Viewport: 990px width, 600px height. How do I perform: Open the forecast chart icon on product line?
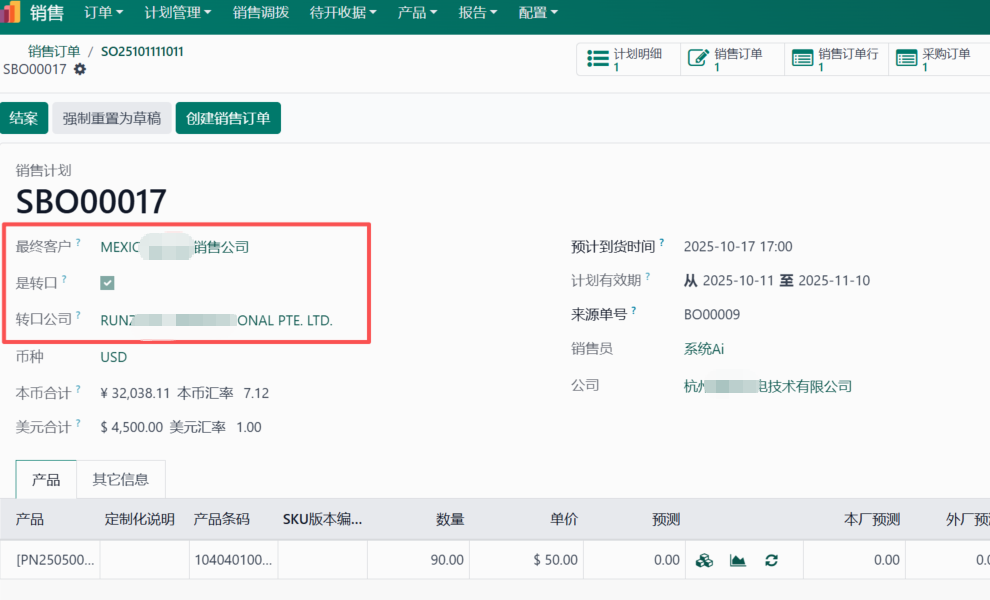(737, 560)
